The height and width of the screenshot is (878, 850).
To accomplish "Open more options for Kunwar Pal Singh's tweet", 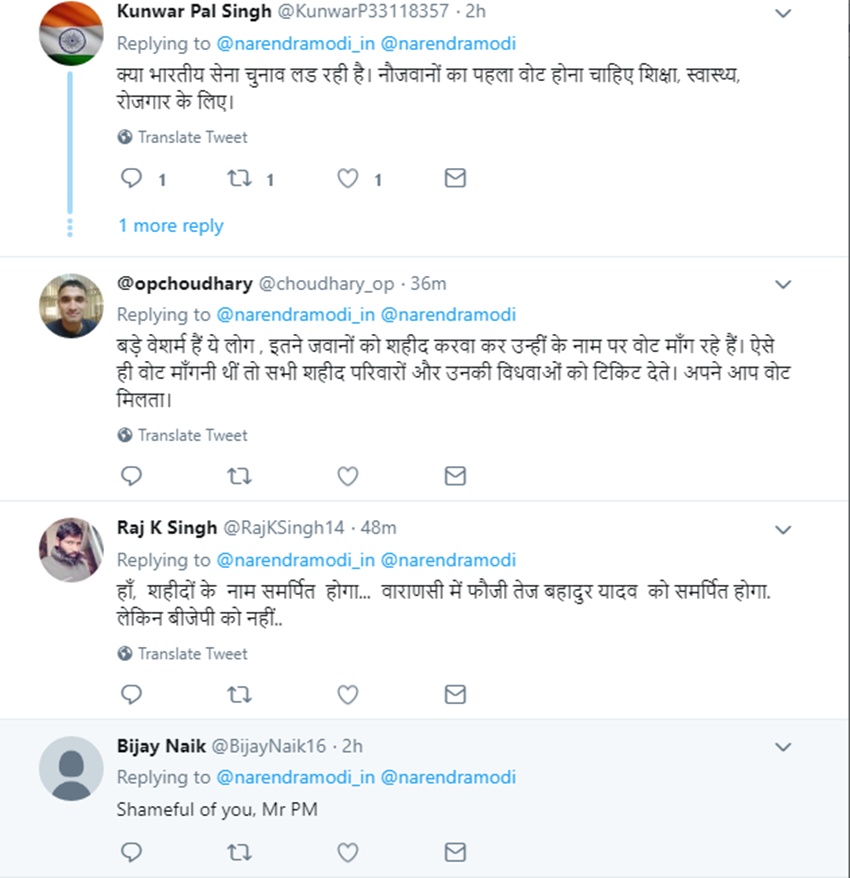I will click(x=783, y=14).
